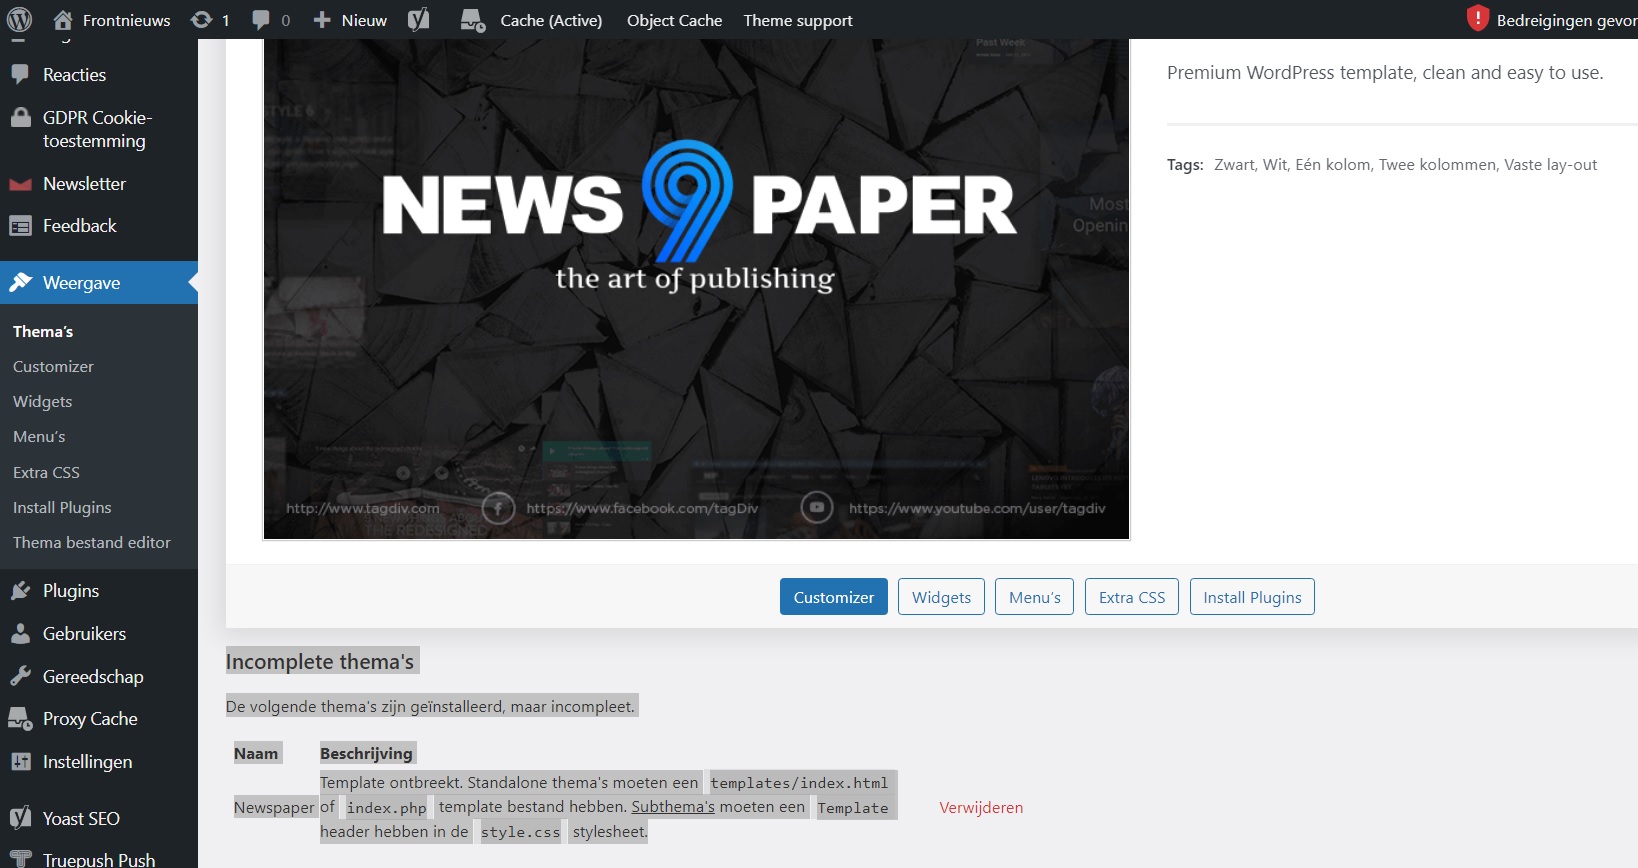This screenshot has height=868, width=1638.
Task: Click the Incomplete thema's heading
Action: point(320,662)
